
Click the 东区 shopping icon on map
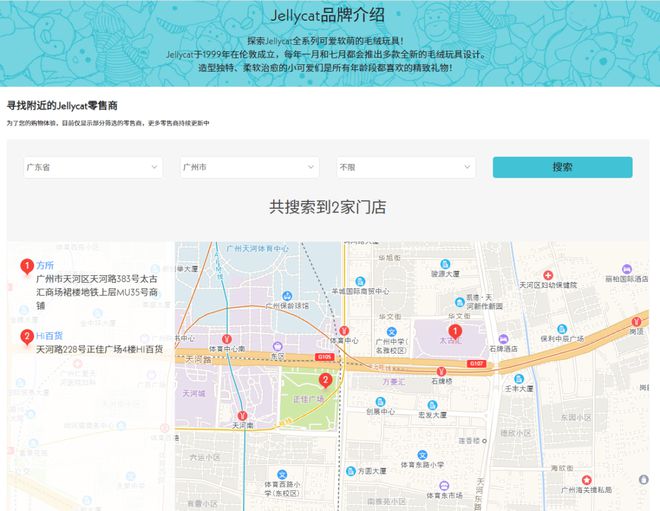point(277,346)
